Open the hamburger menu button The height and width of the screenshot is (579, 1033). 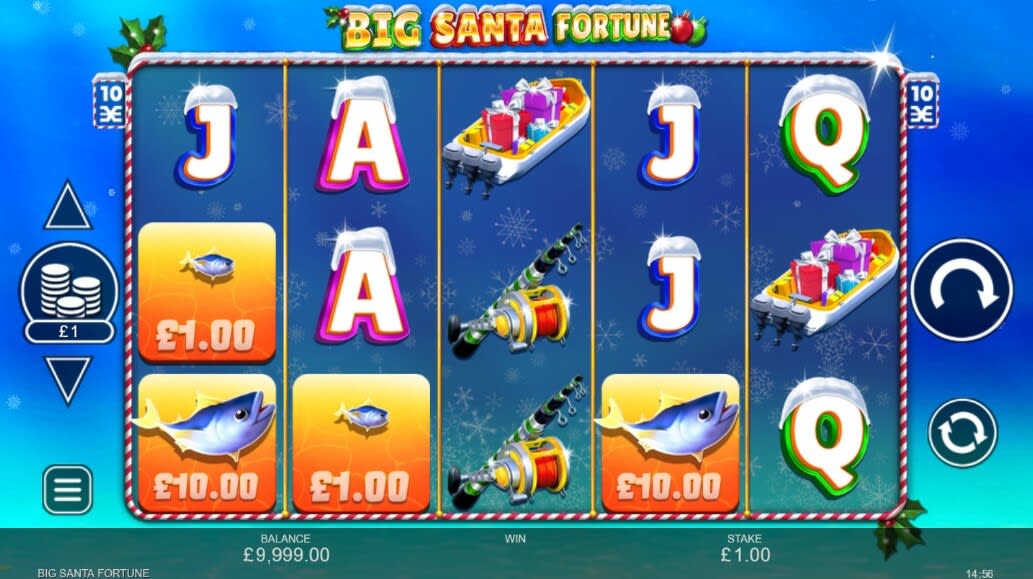tap(68, 489)
